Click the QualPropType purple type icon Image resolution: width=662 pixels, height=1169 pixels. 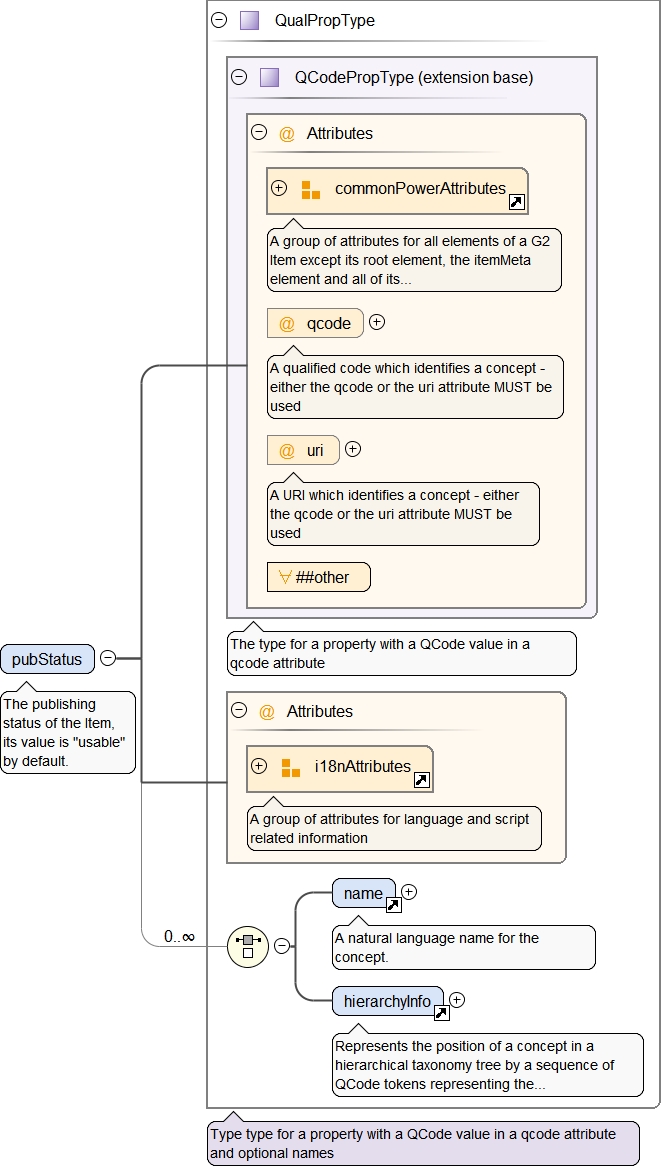coord(249,20)
